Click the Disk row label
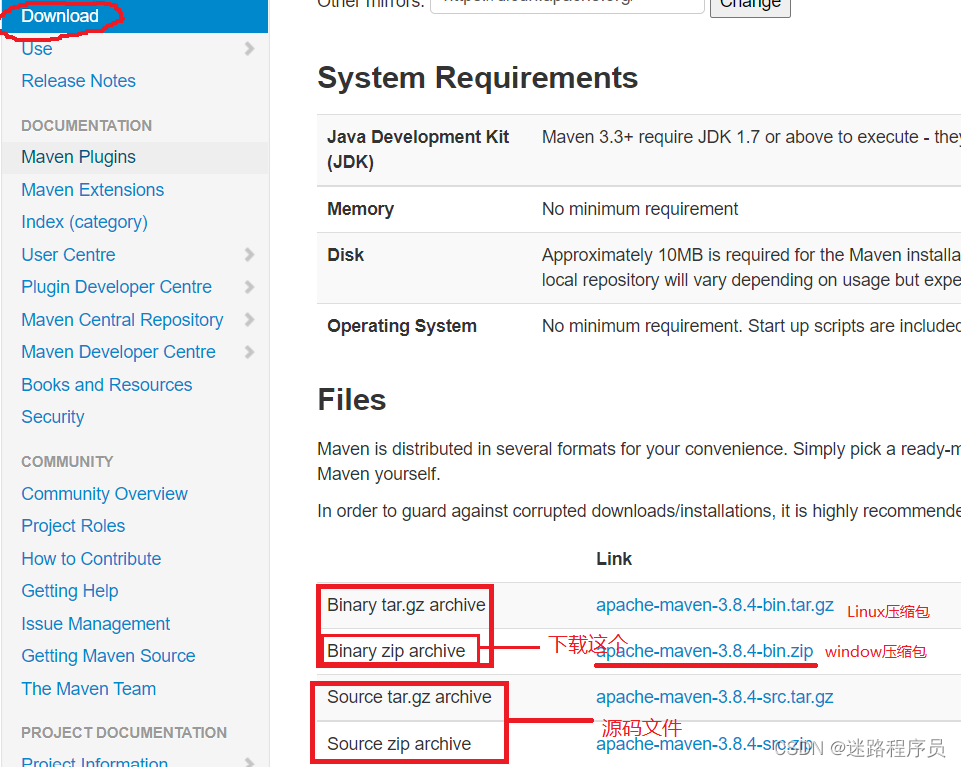This screenshot has height=767, width=961. click(x=346, y=255)
